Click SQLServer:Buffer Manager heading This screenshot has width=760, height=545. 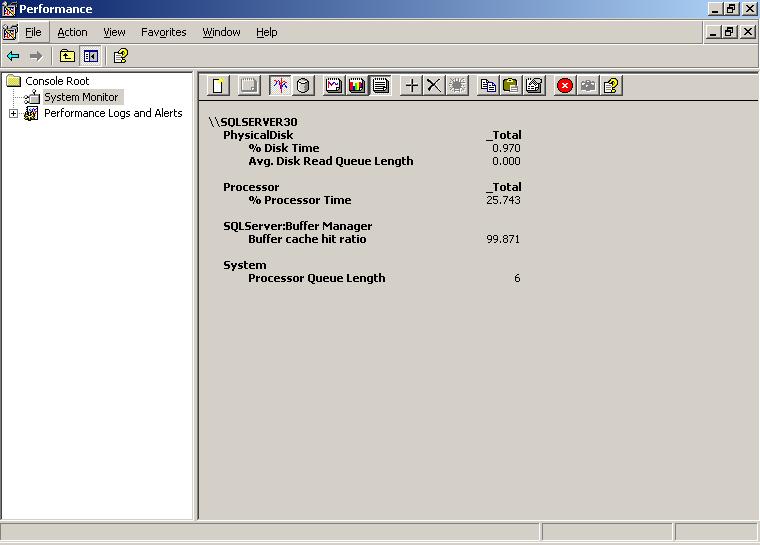coord(298,226)
